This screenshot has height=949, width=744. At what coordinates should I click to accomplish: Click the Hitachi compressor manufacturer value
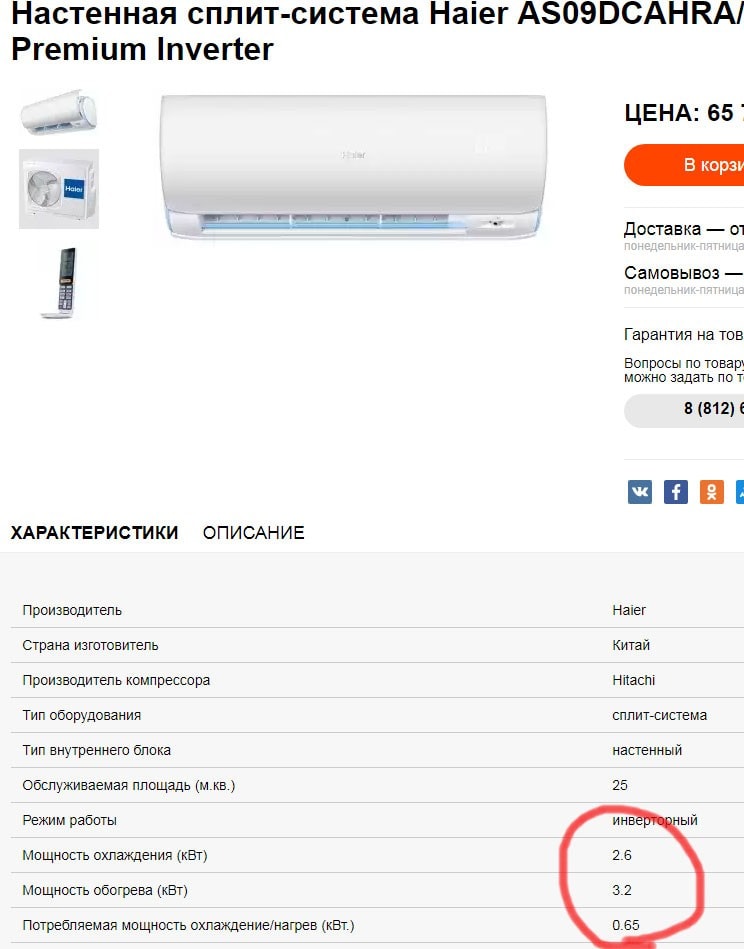(x=634, y=680)
